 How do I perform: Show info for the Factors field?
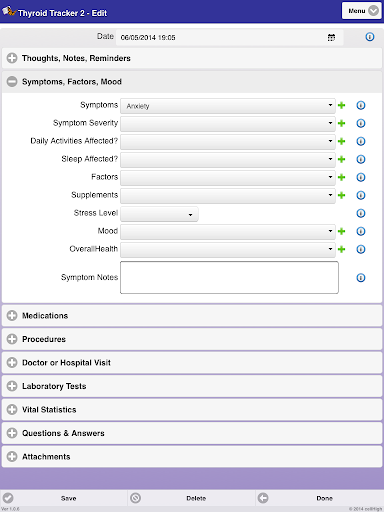pos(361,177)
